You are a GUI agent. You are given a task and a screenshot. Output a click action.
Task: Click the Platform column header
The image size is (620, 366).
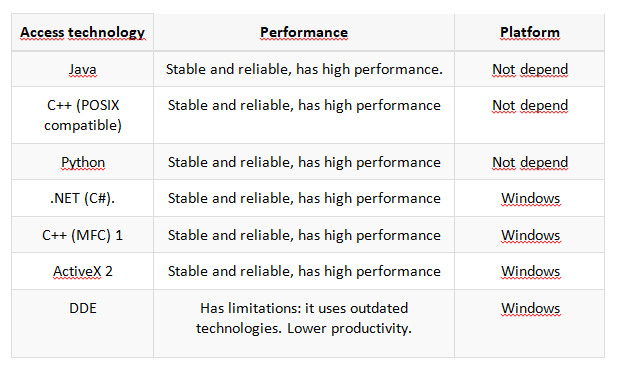(530, 32)
